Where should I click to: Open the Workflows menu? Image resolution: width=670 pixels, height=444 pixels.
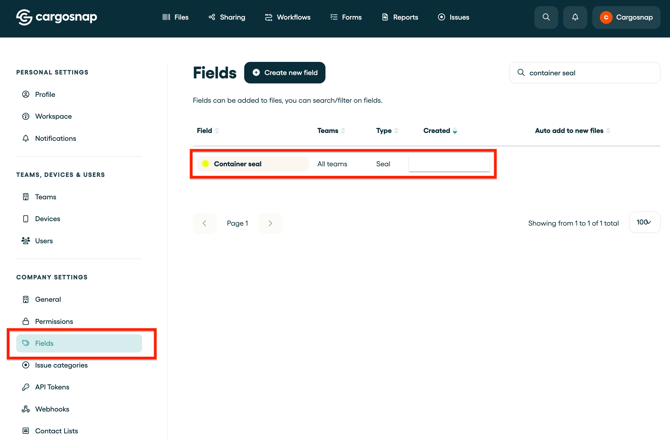coord(288,17)
